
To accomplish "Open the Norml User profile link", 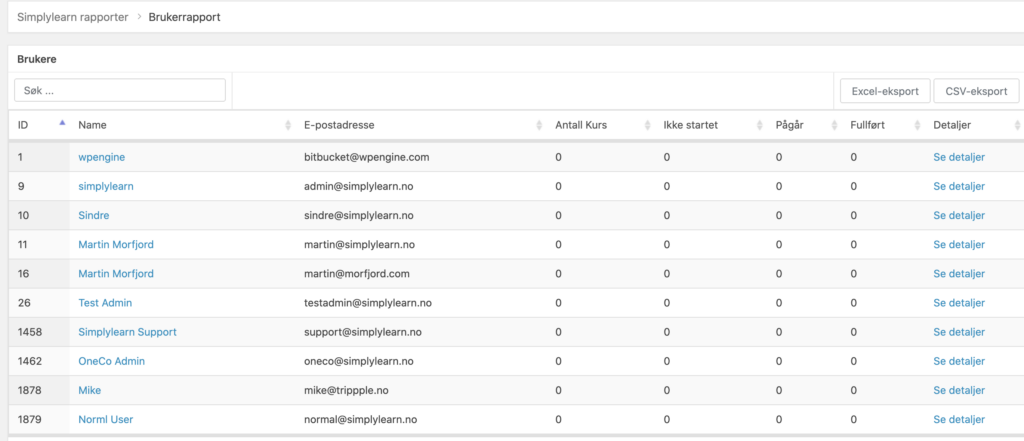I will (105, 419).
